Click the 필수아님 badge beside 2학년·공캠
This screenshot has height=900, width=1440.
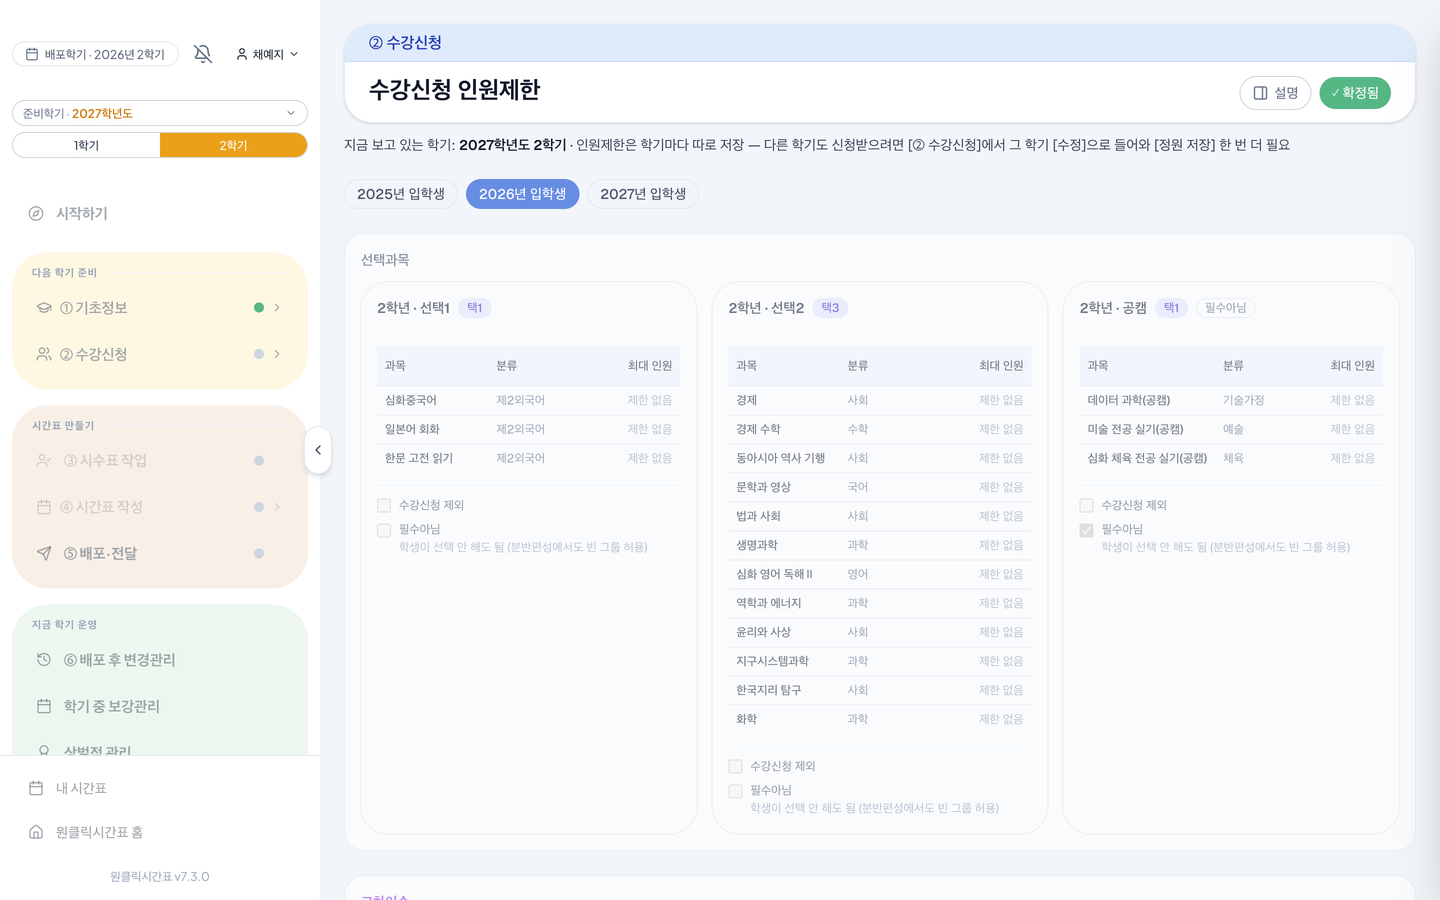point(1225,308)
